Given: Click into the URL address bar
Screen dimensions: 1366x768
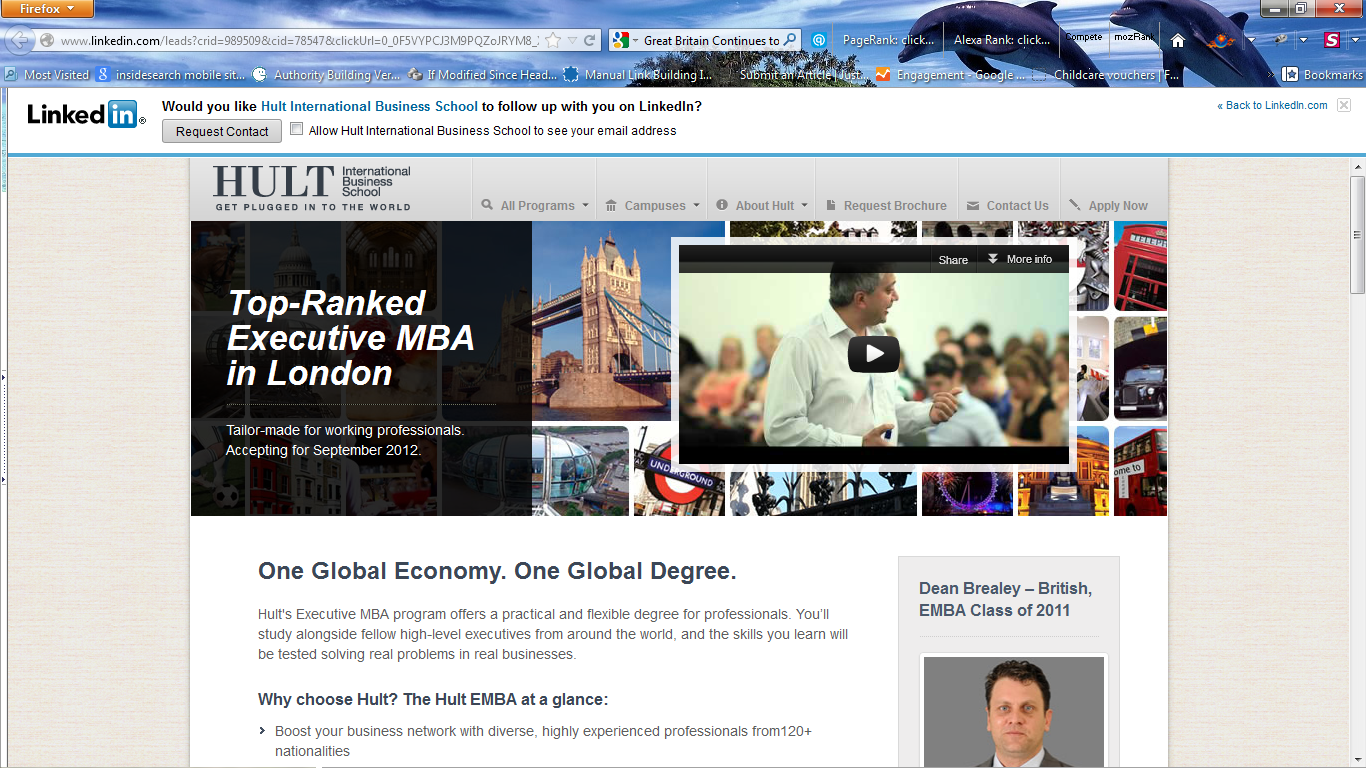Looking at the screenshot, I should click(x=300, y=41).
